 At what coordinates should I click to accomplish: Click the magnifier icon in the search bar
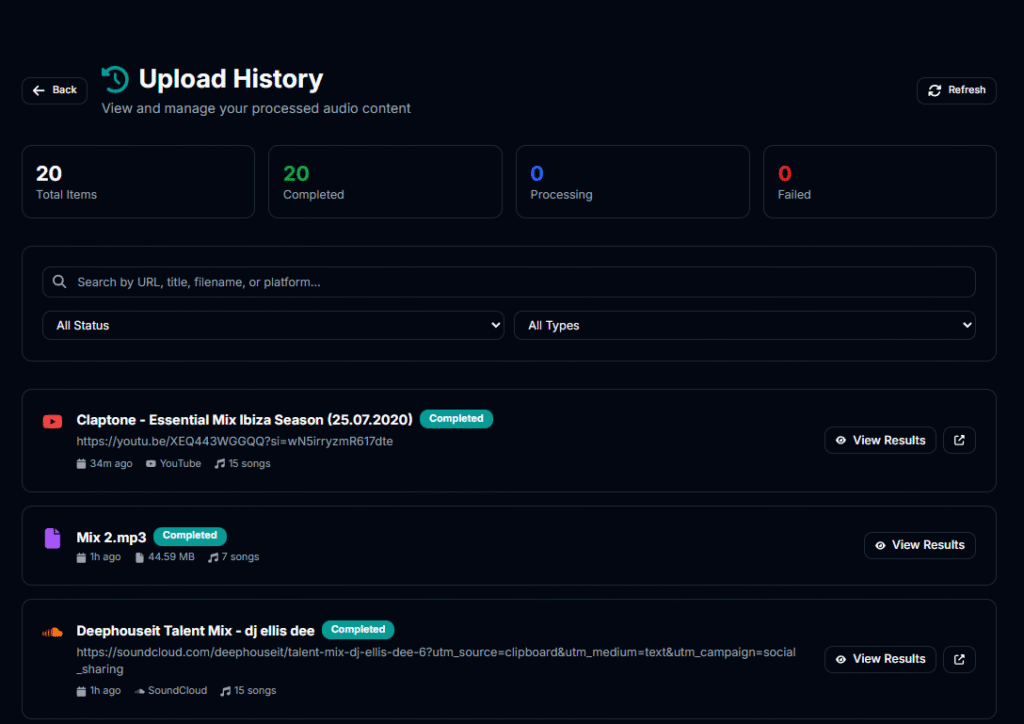pos(60,282)
